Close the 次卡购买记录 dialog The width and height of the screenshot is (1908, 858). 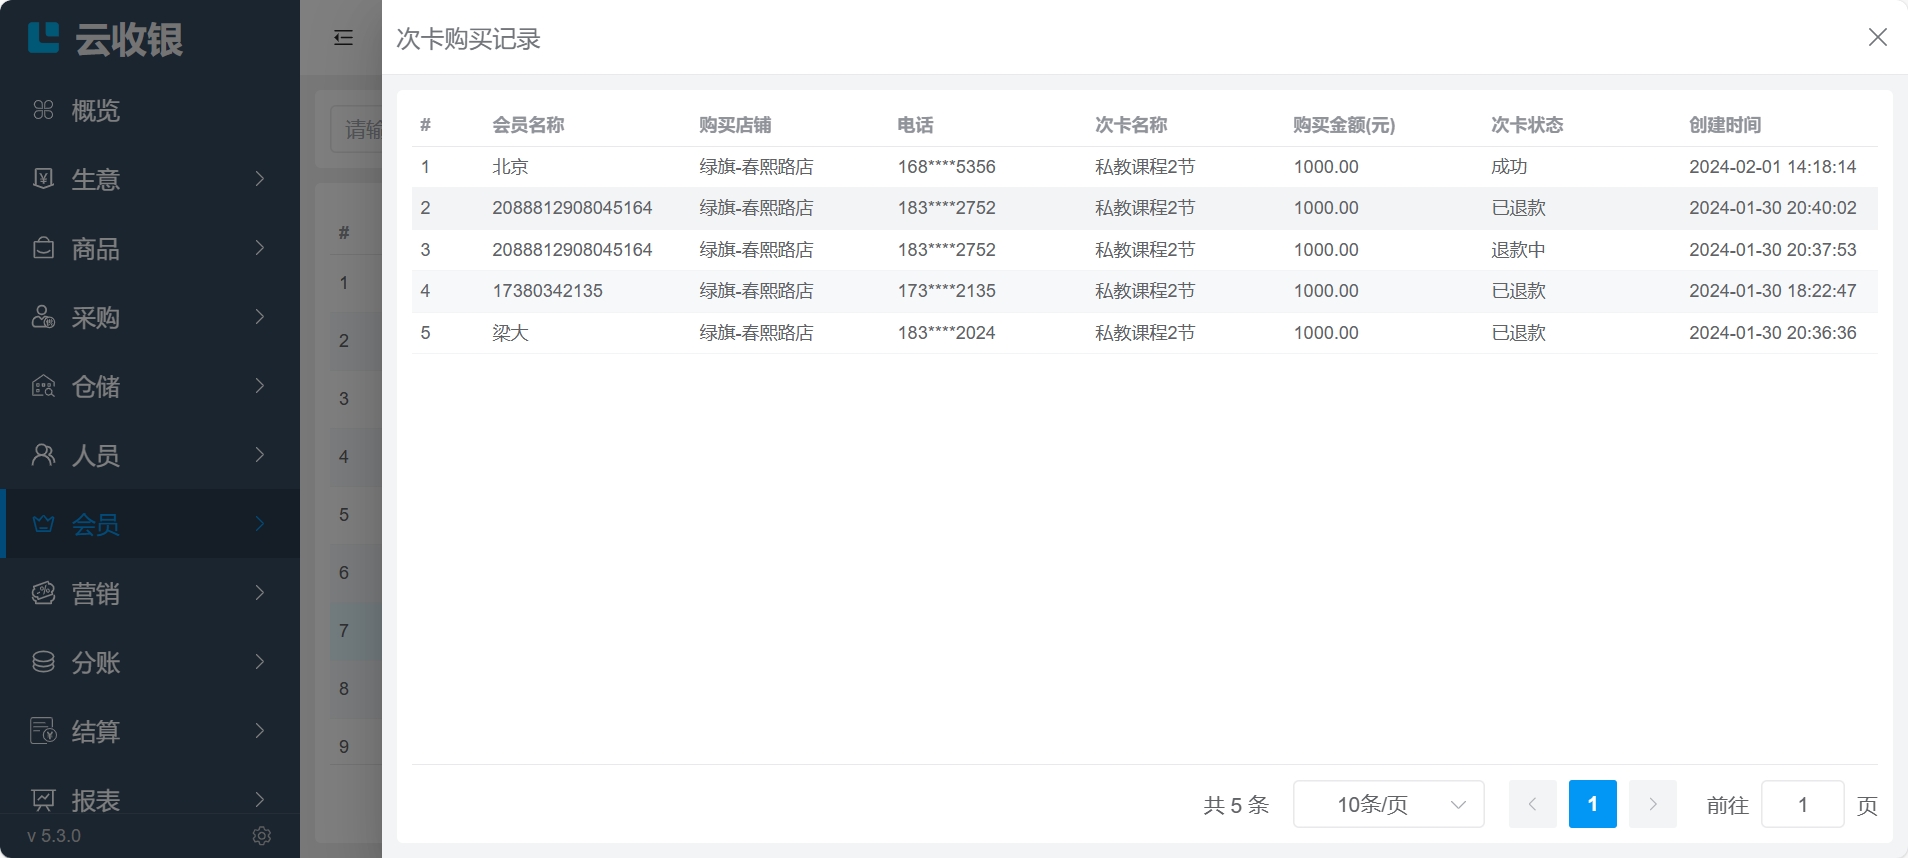click(1877, 37)
